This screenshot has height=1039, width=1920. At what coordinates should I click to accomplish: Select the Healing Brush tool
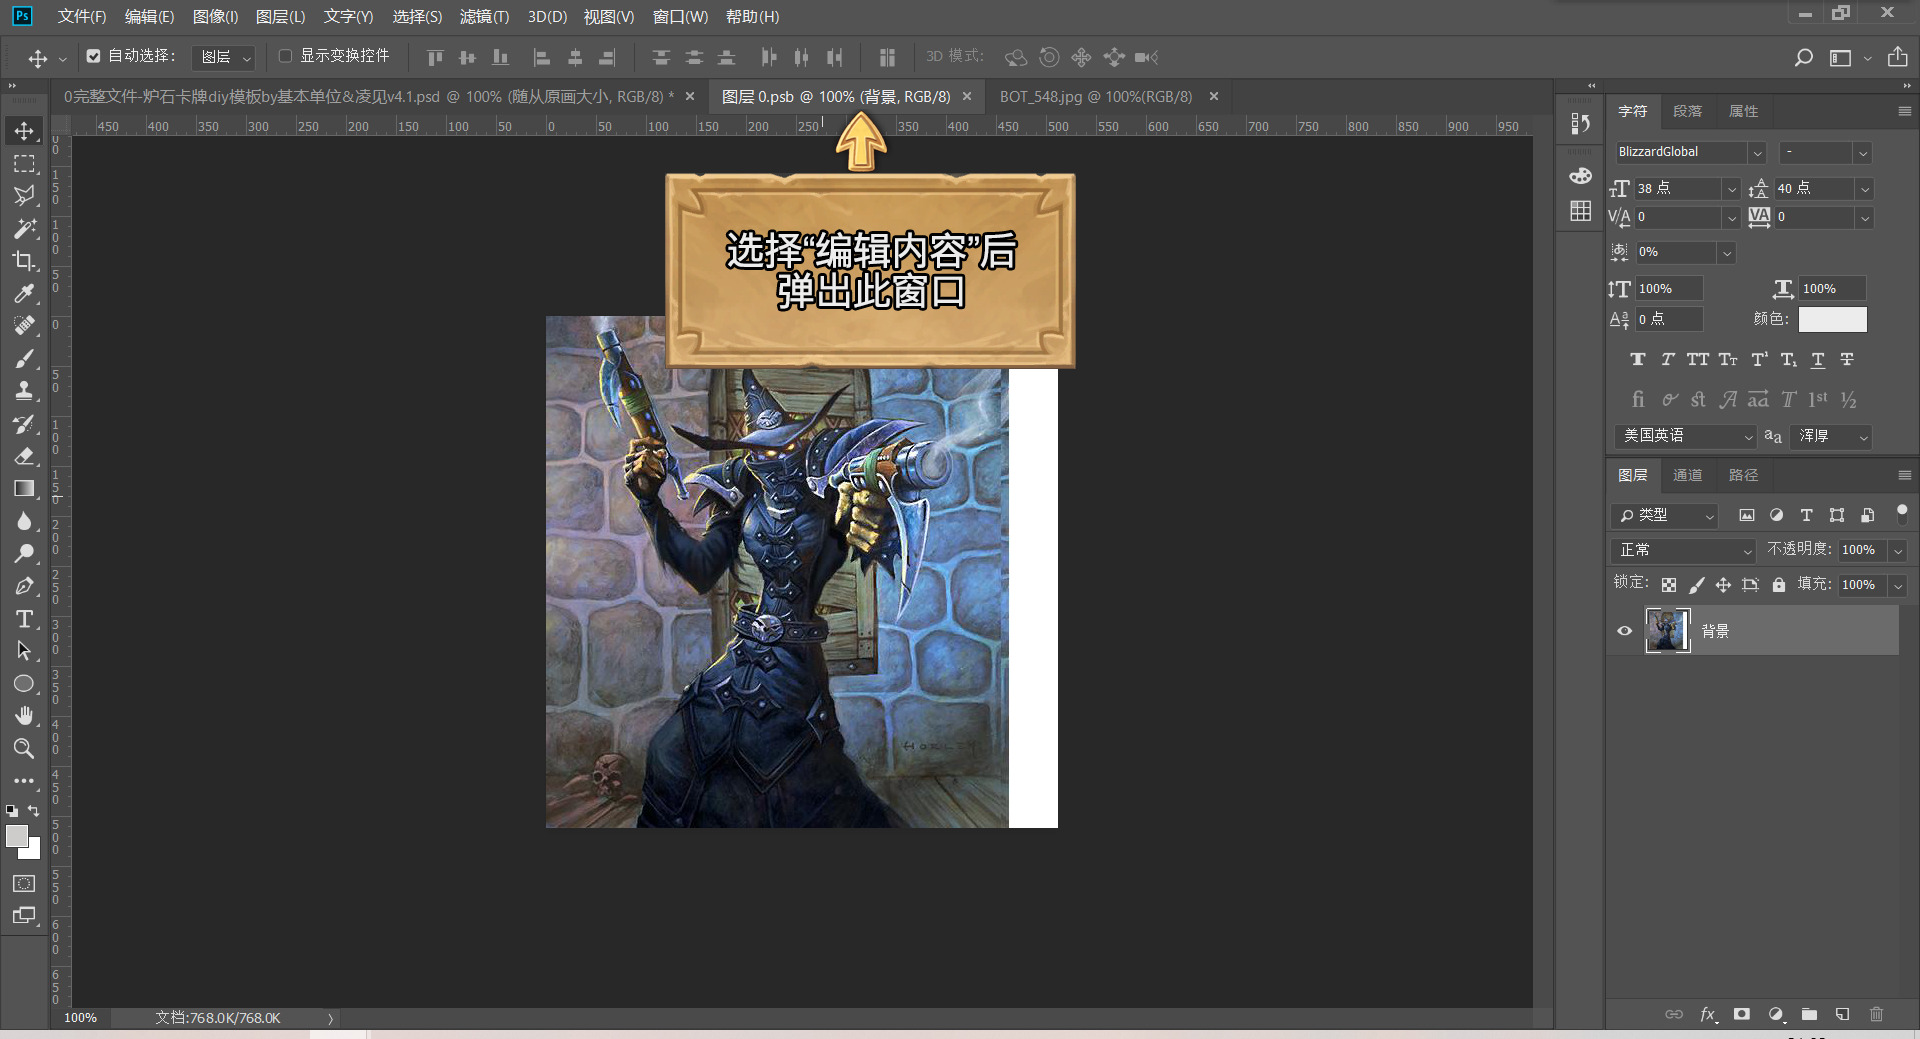click(24, 326)
